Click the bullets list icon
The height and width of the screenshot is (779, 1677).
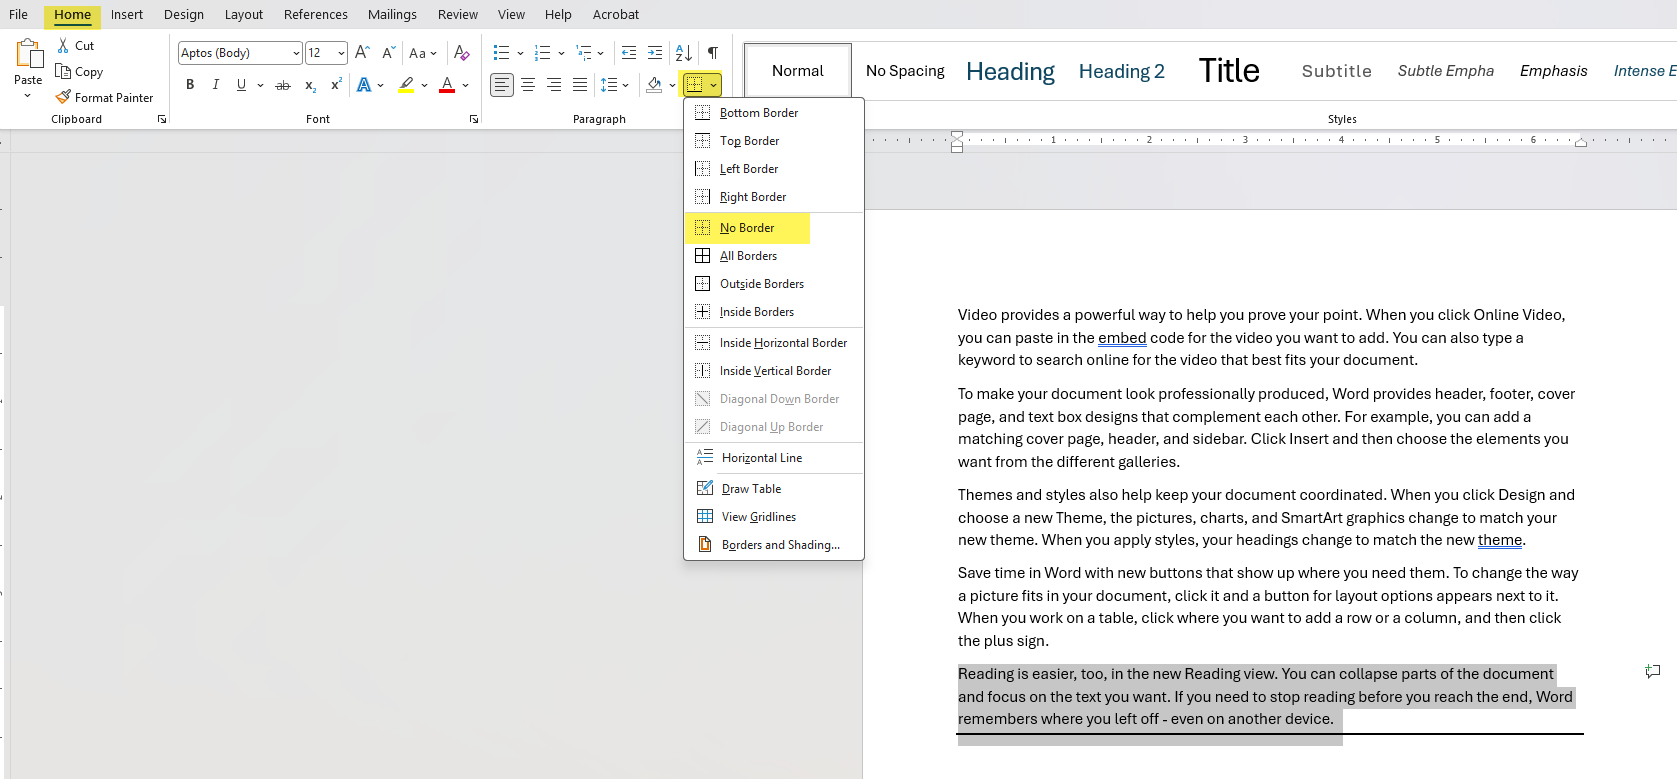coord(502,53)
